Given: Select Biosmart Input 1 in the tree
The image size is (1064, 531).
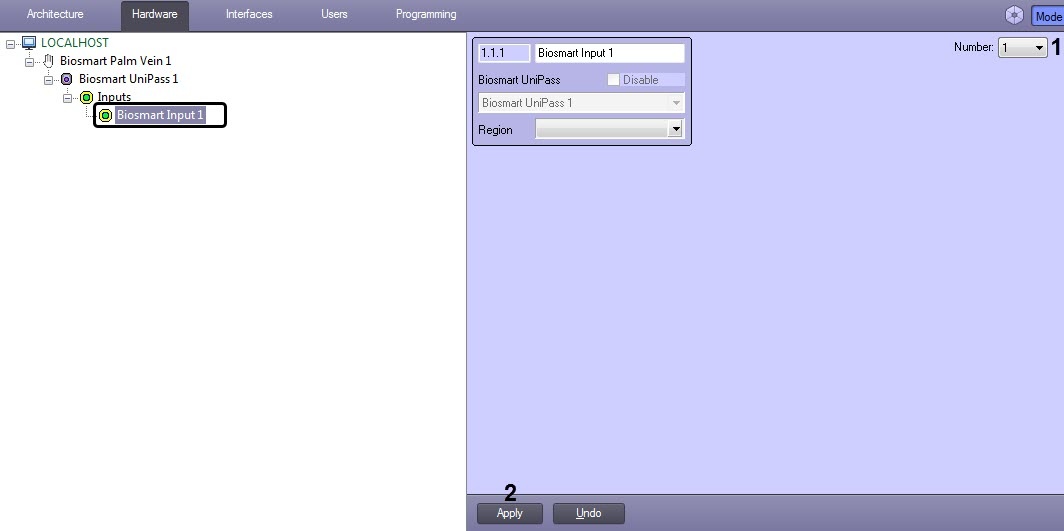Looking at the screenshot, I should [160, 115].
